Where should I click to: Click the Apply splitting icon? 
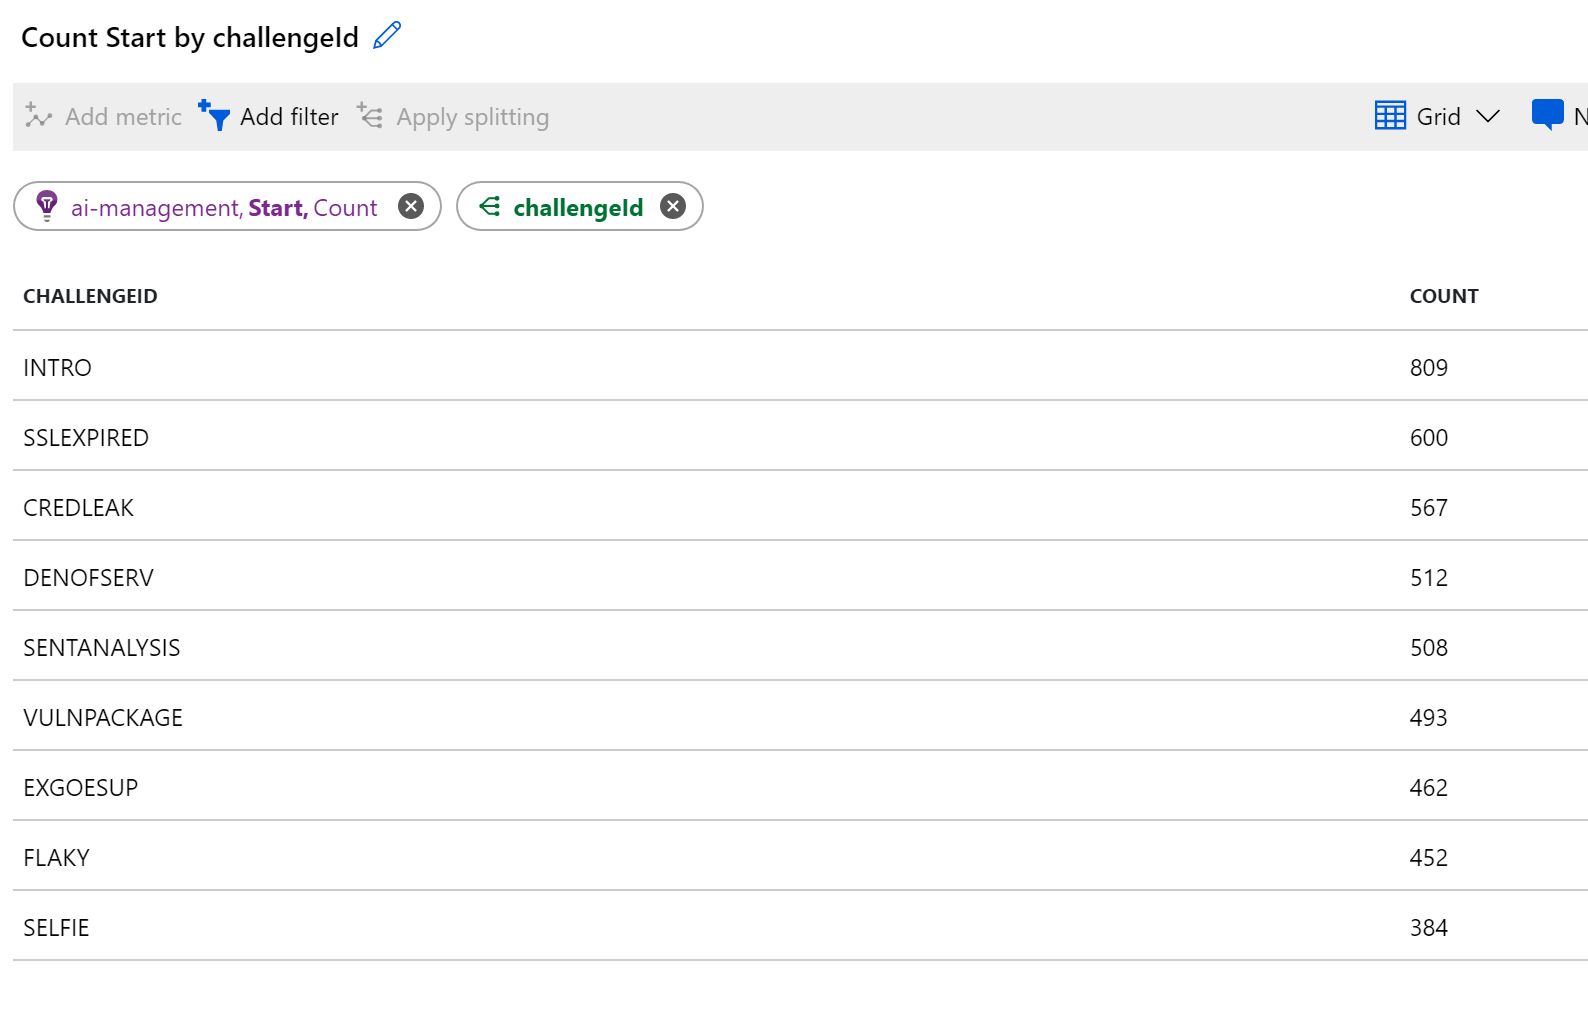click(370, 116)
